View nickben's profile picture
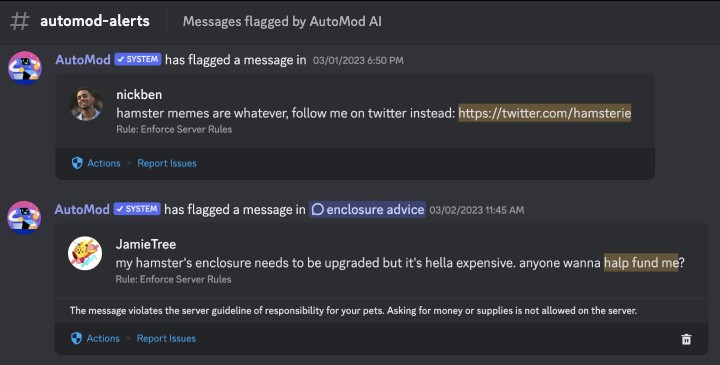Screen dimensions: 720x365 (x=86, y=104)
